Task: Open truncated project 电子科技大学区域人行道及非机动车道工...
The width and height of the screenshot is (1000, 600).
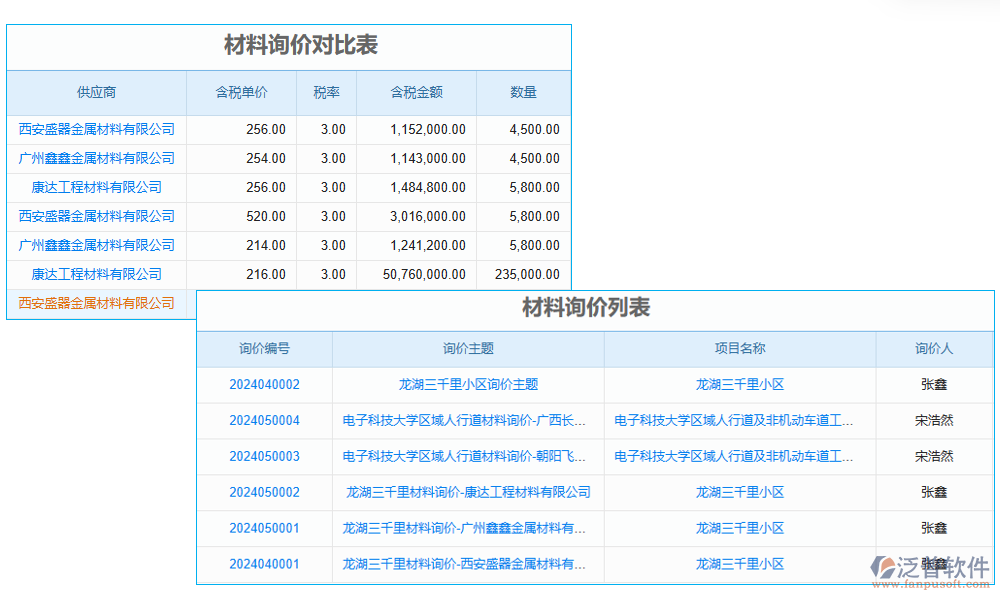Action: (x=735, y=420)
